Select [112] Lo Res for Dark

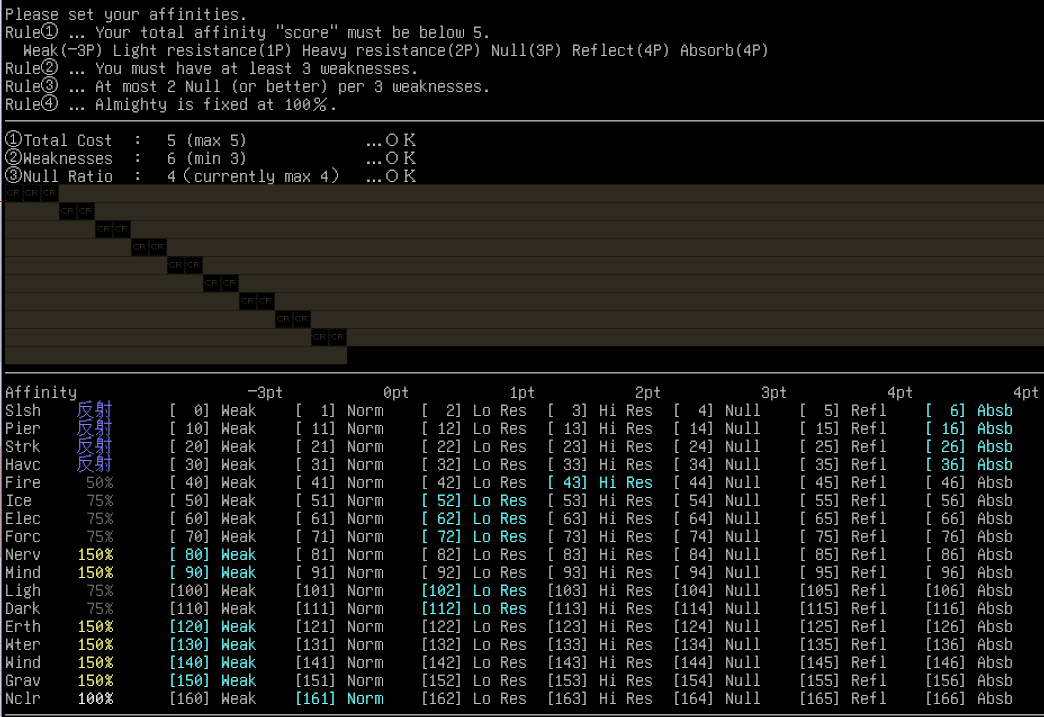coord(473,608)
